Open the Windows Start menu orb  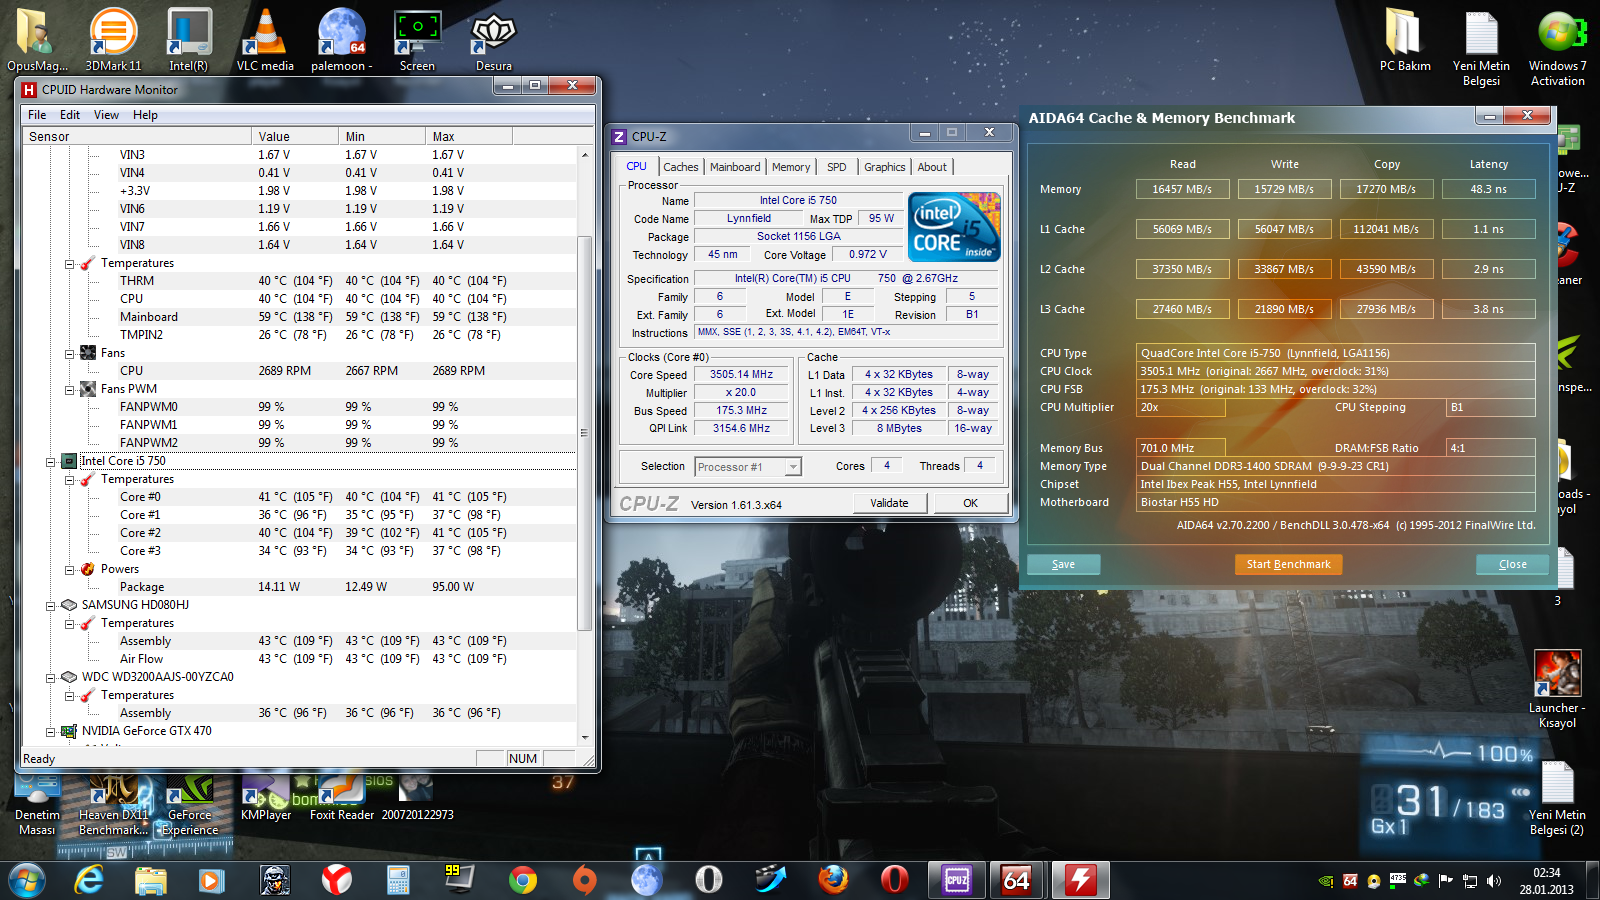point(27,881)
